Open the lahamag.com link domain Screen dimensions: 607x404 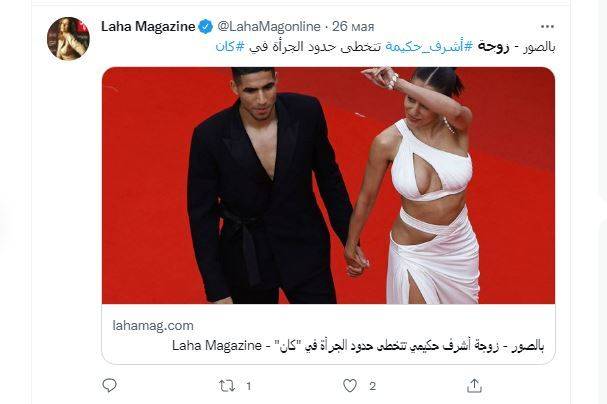click(x=153, y=325)
